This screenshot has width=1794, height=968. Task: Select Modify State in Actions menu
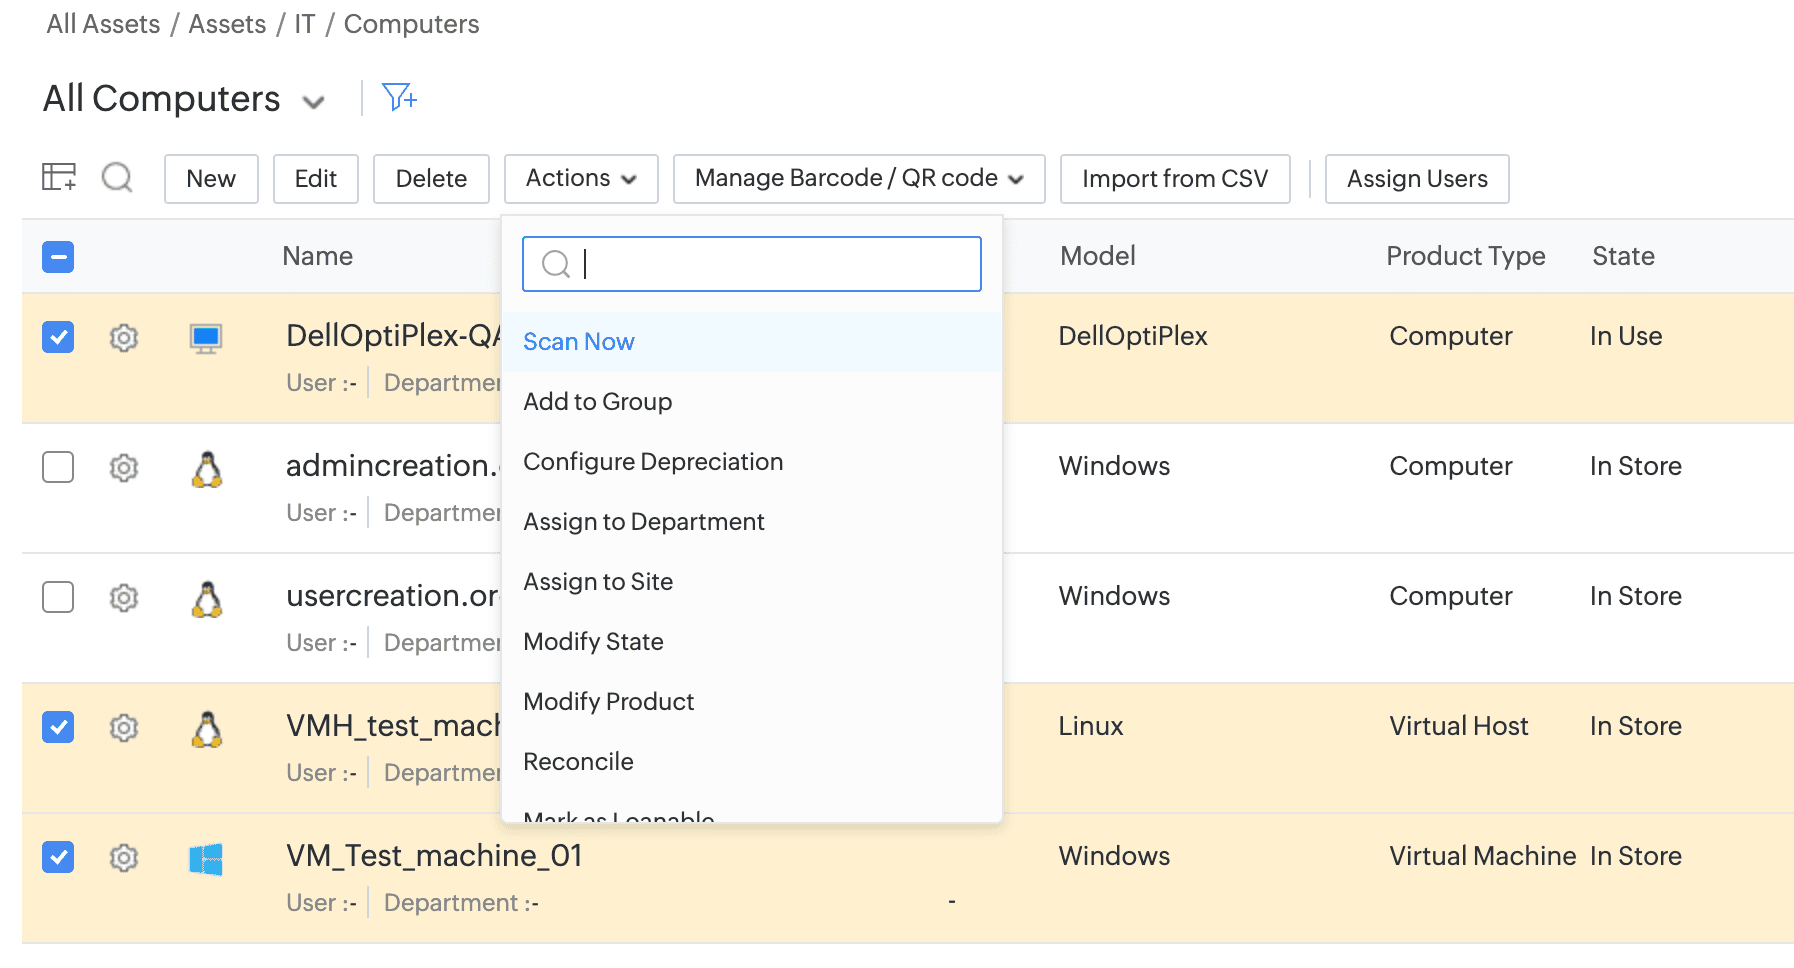593,642
